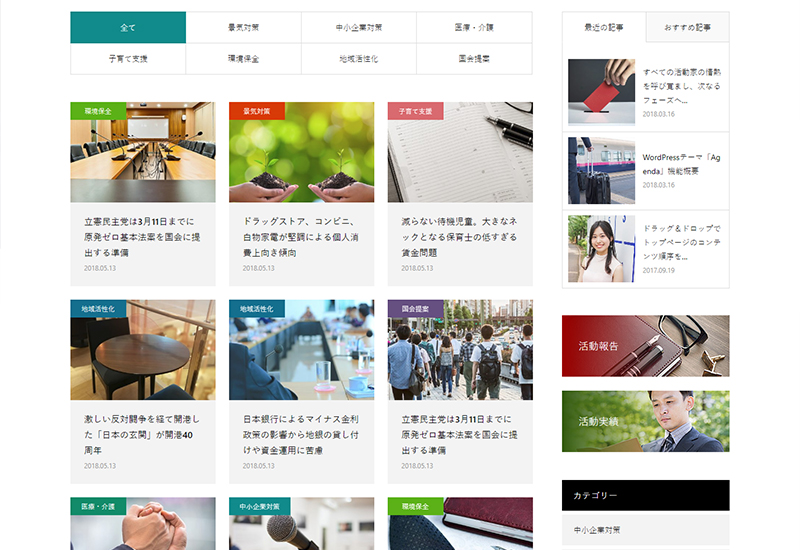Open article title ドラッグストア、コンビニ
The width and height of the screenshot is (800, 550).
pyautogui.click(x=301, y=237)
